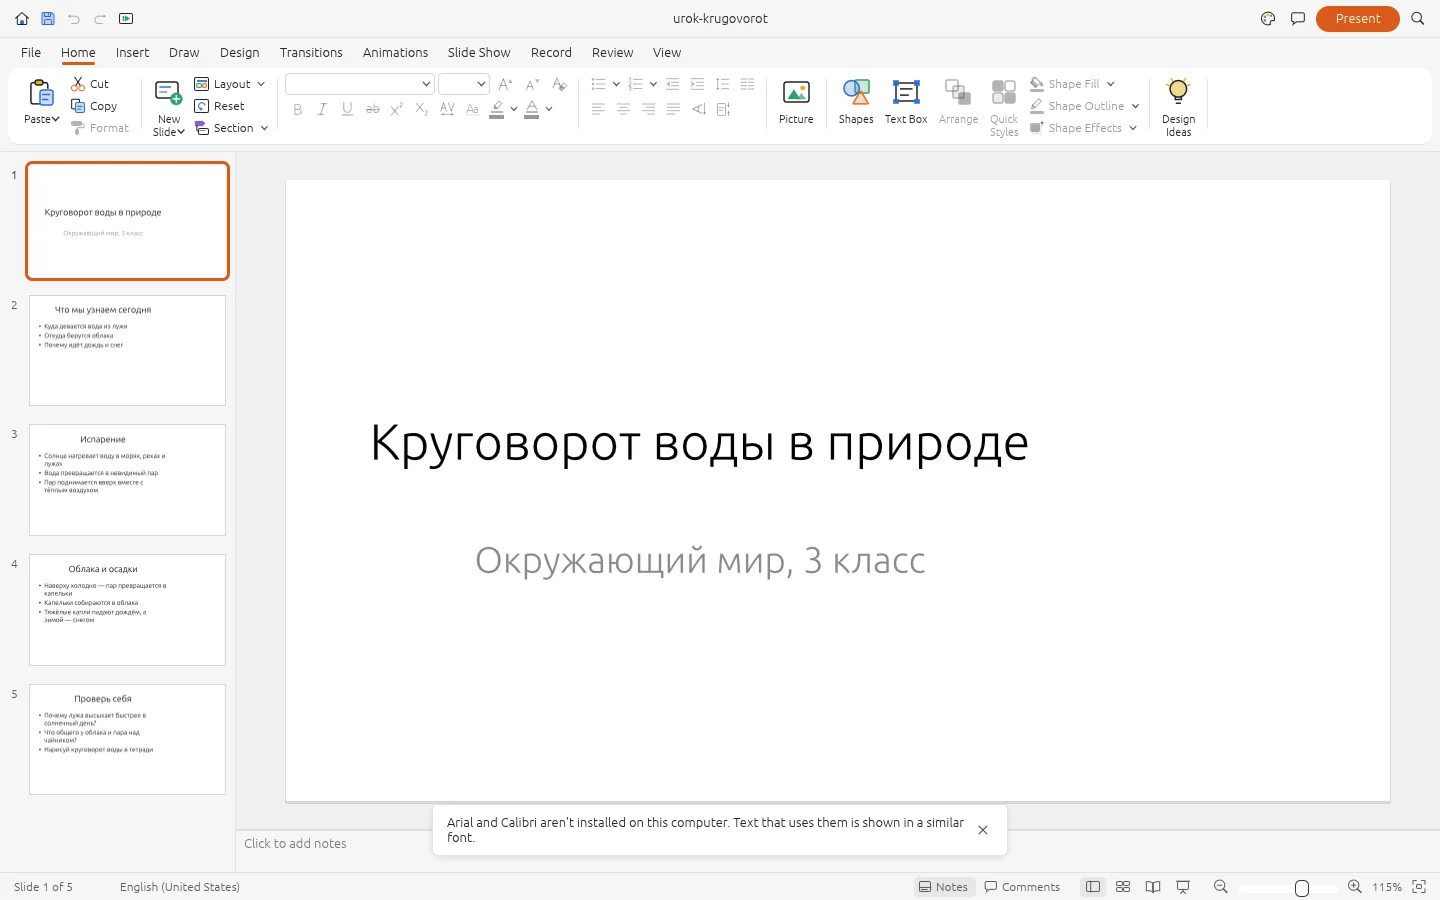Copy selection using the Copy icon
This screenshot has height=900, width=1440.
tap(78, 106)
